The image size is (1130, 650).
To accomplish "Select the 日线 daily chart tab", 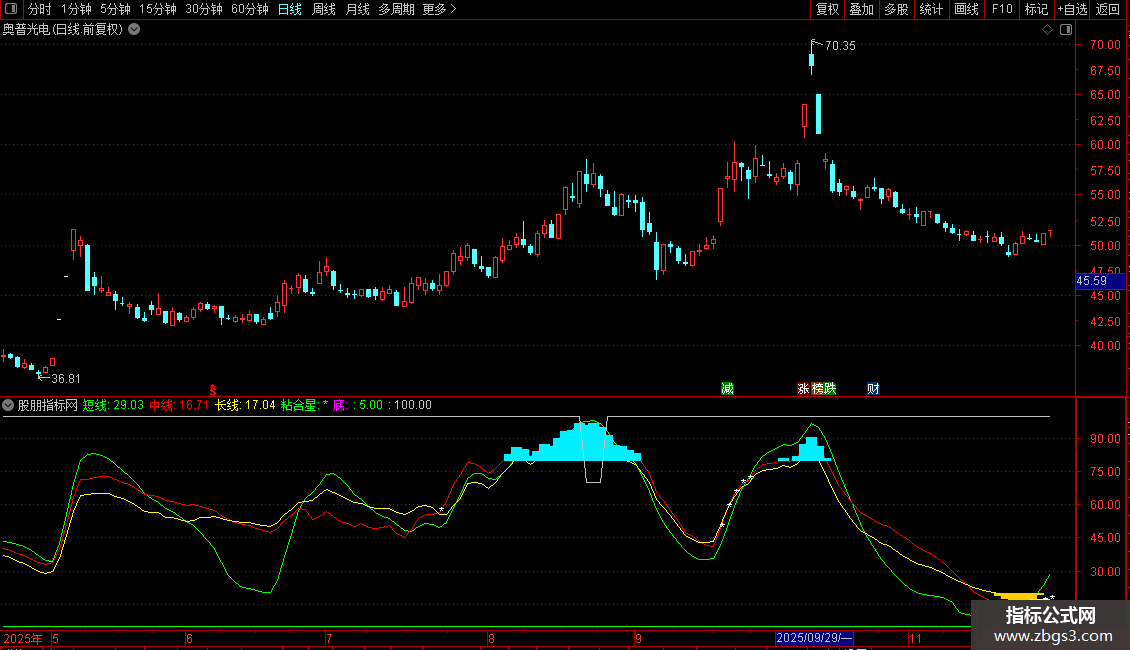I will (290, 9).
